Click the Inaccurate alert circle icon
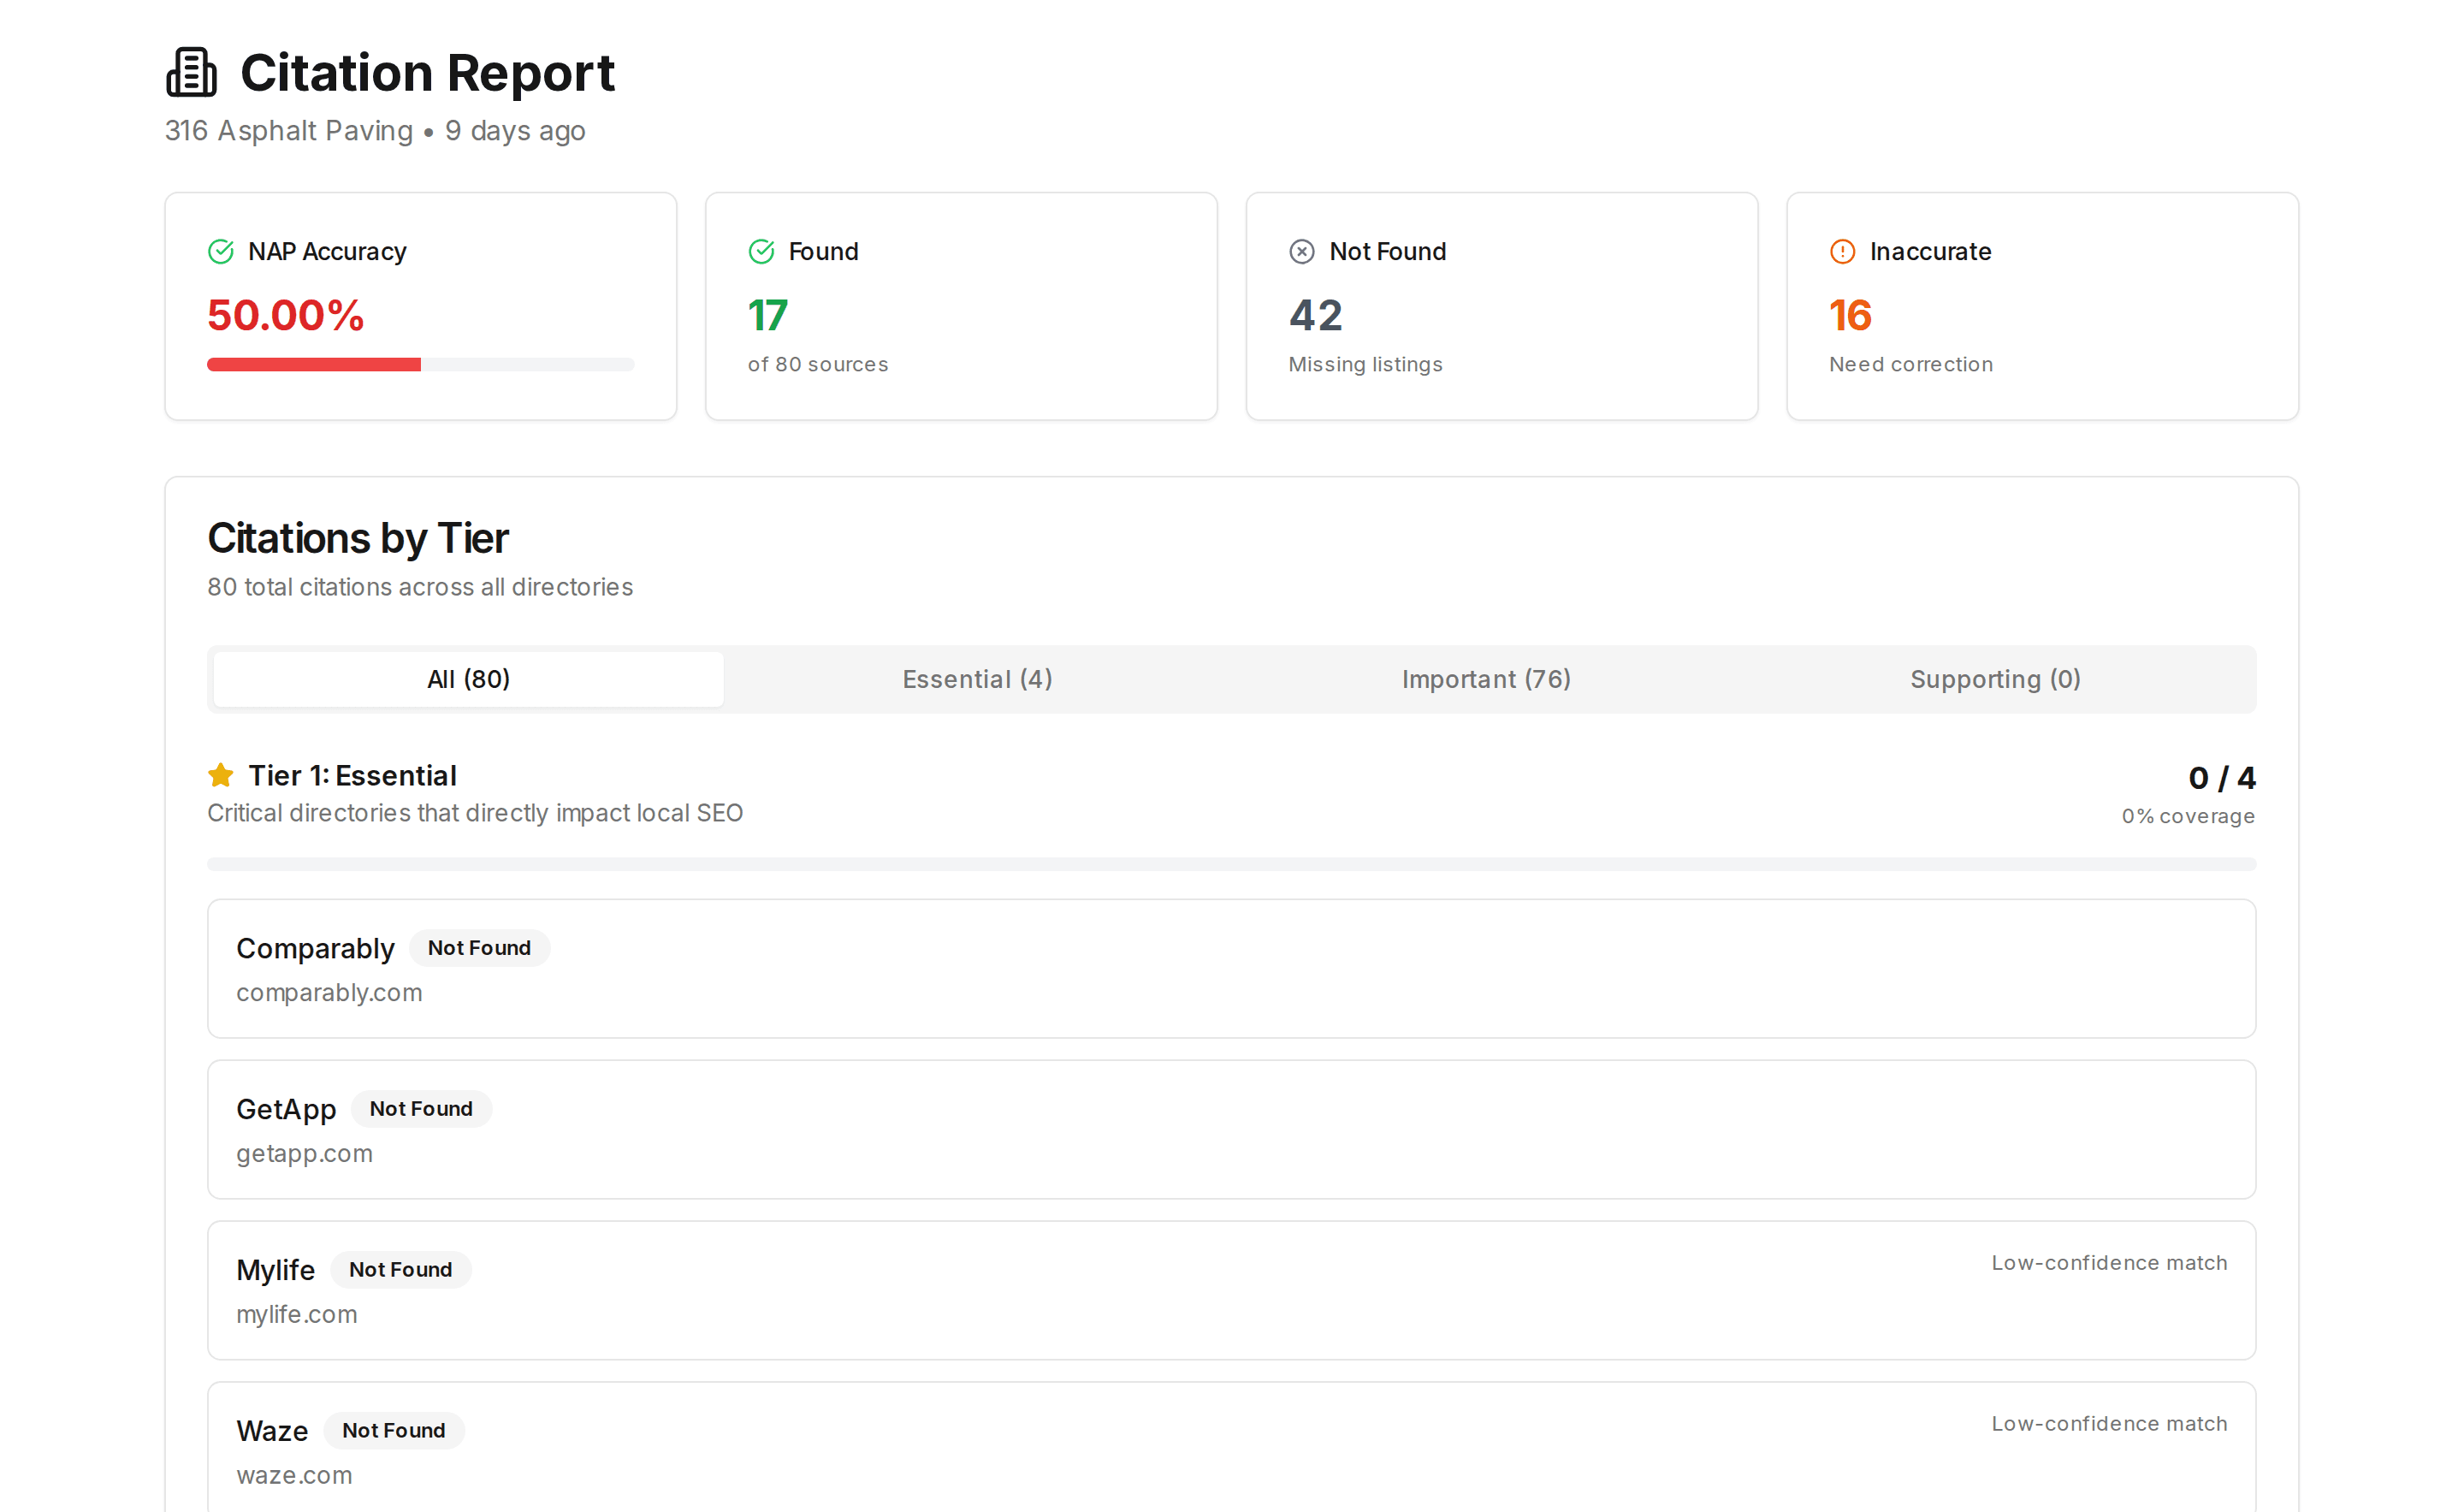The height and width of the screenshot is (1512, 2464). [x=1842, y=251]
